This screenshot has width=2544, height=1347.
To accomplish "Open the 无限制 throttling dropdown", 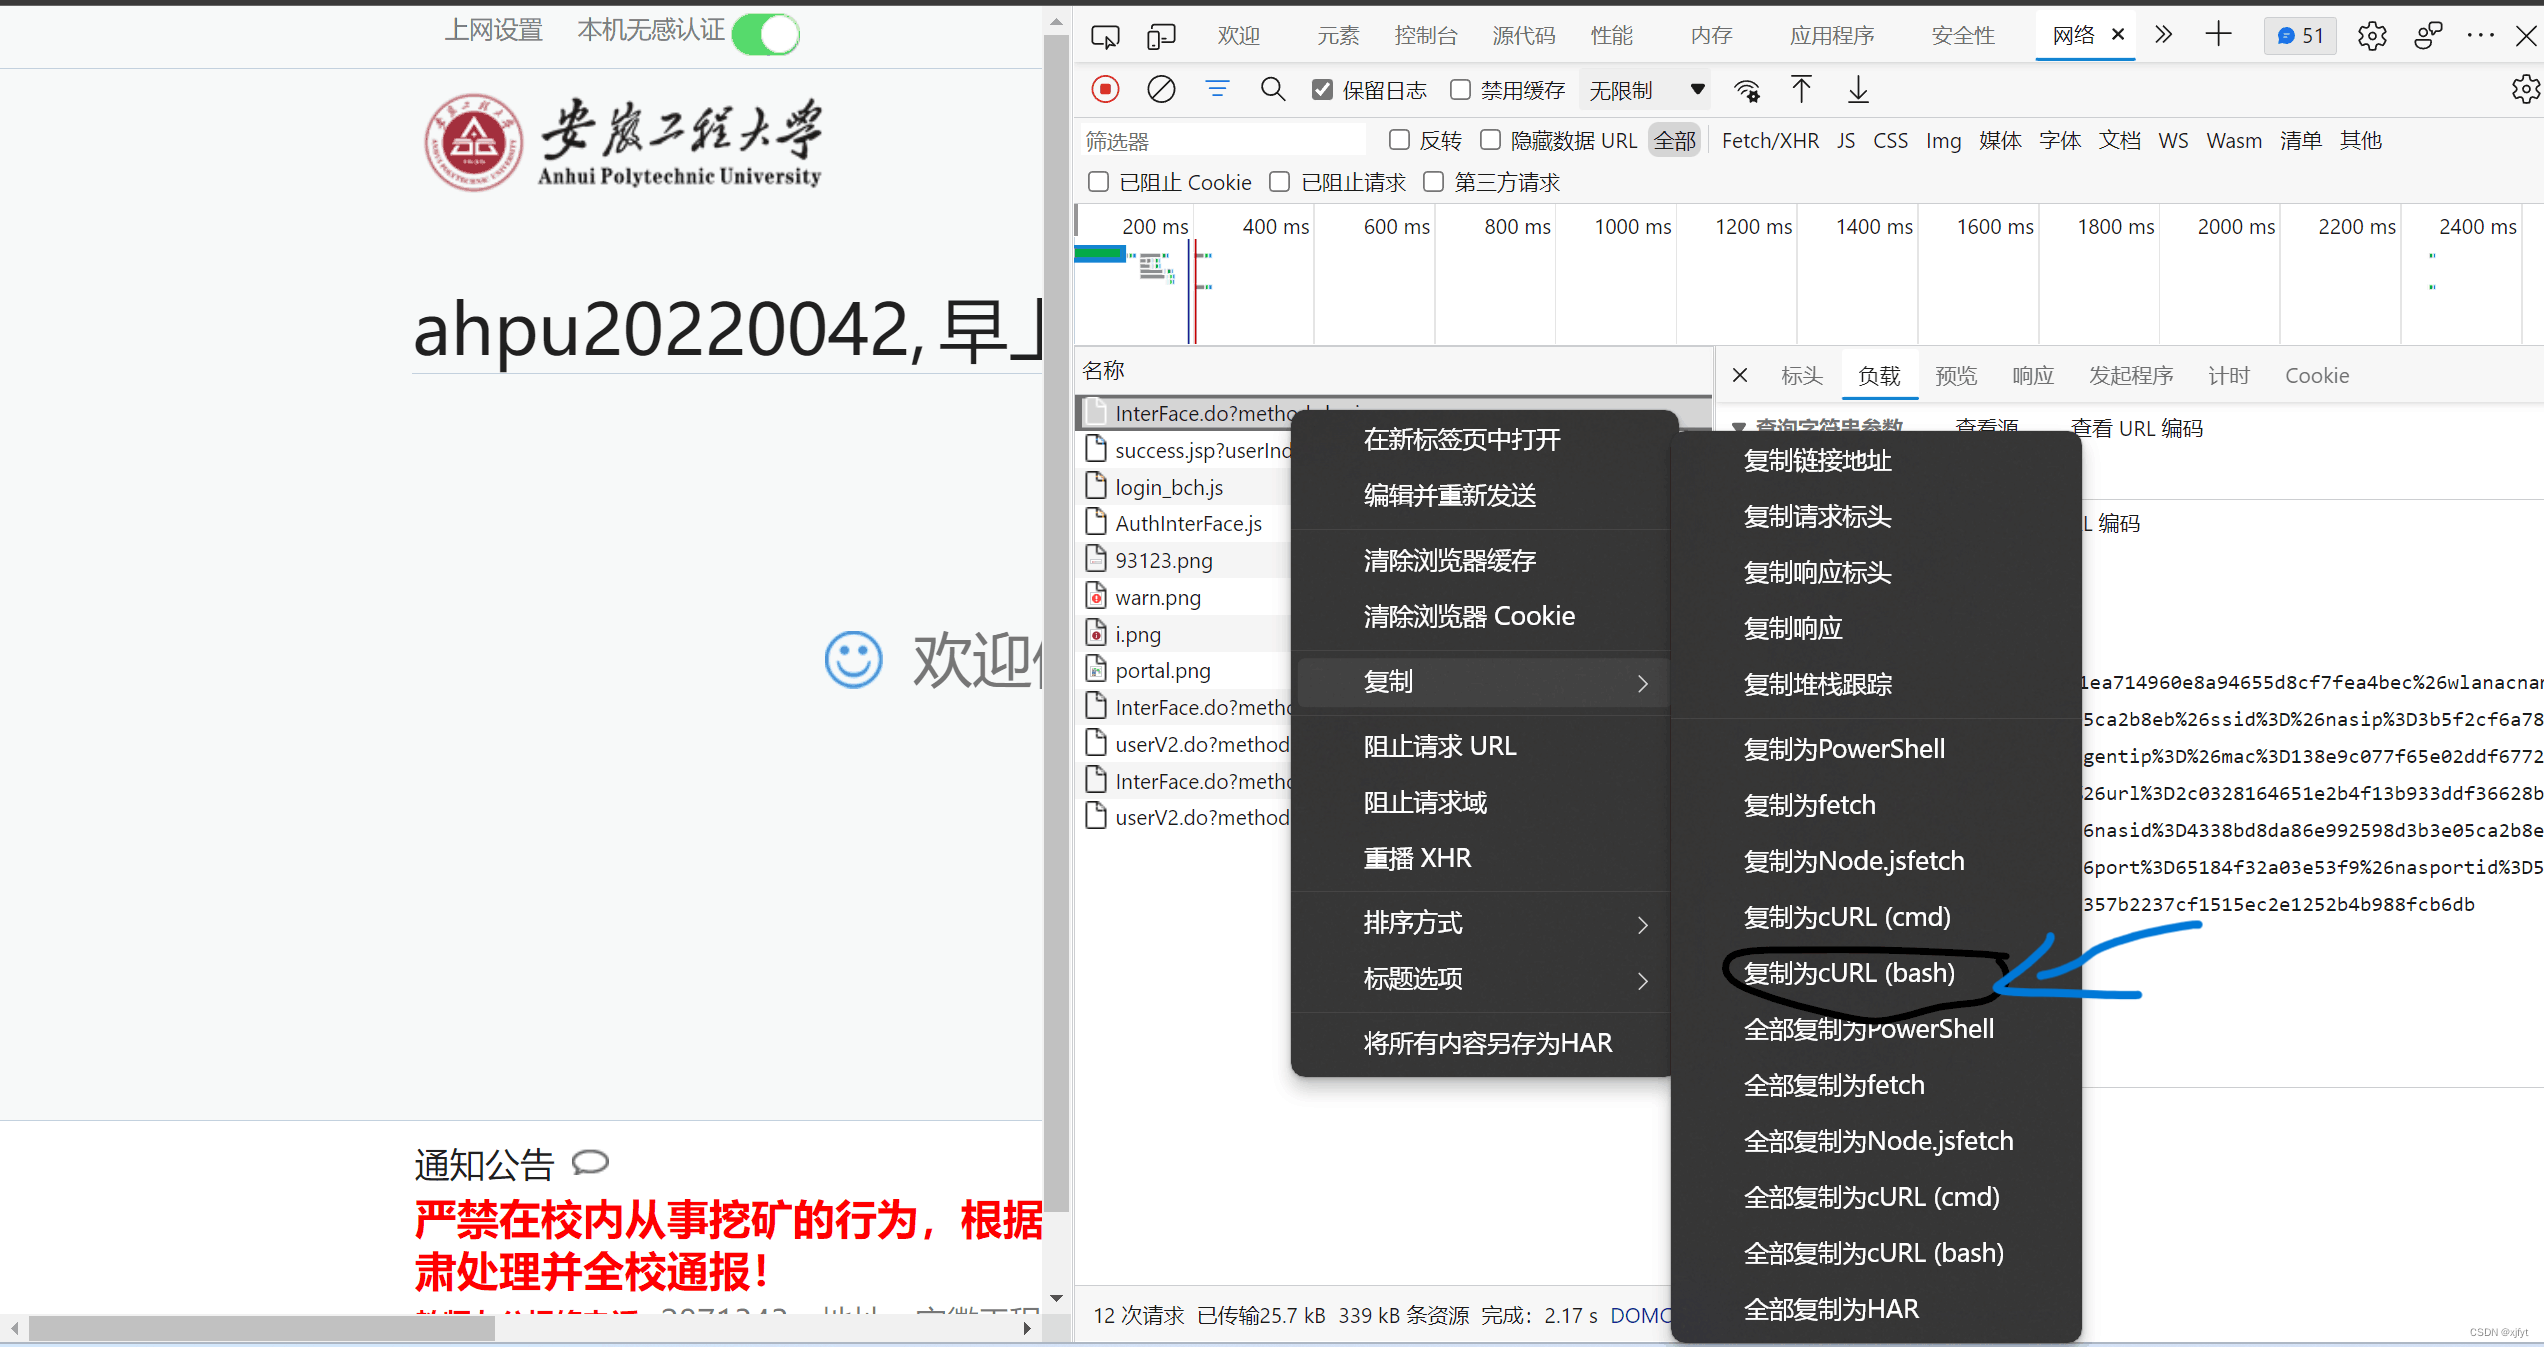I will (1643, 89).
